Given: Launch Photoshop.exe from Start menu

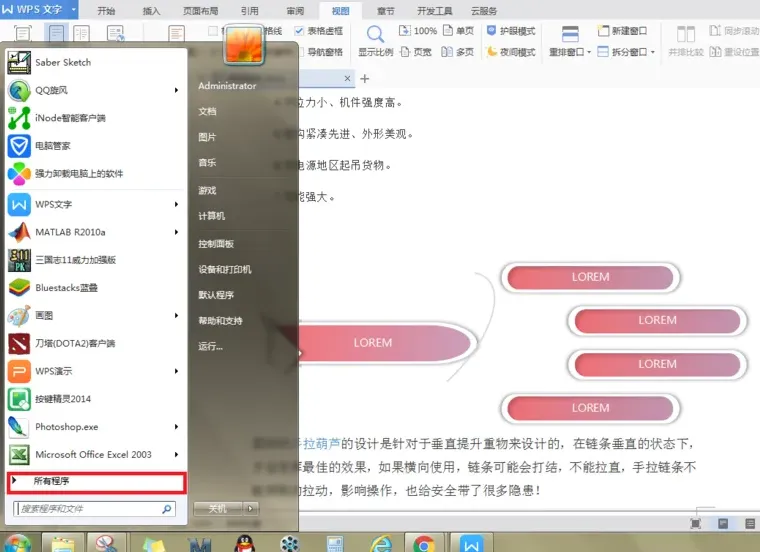Looking at the screenshot, I should click(96, 427).
